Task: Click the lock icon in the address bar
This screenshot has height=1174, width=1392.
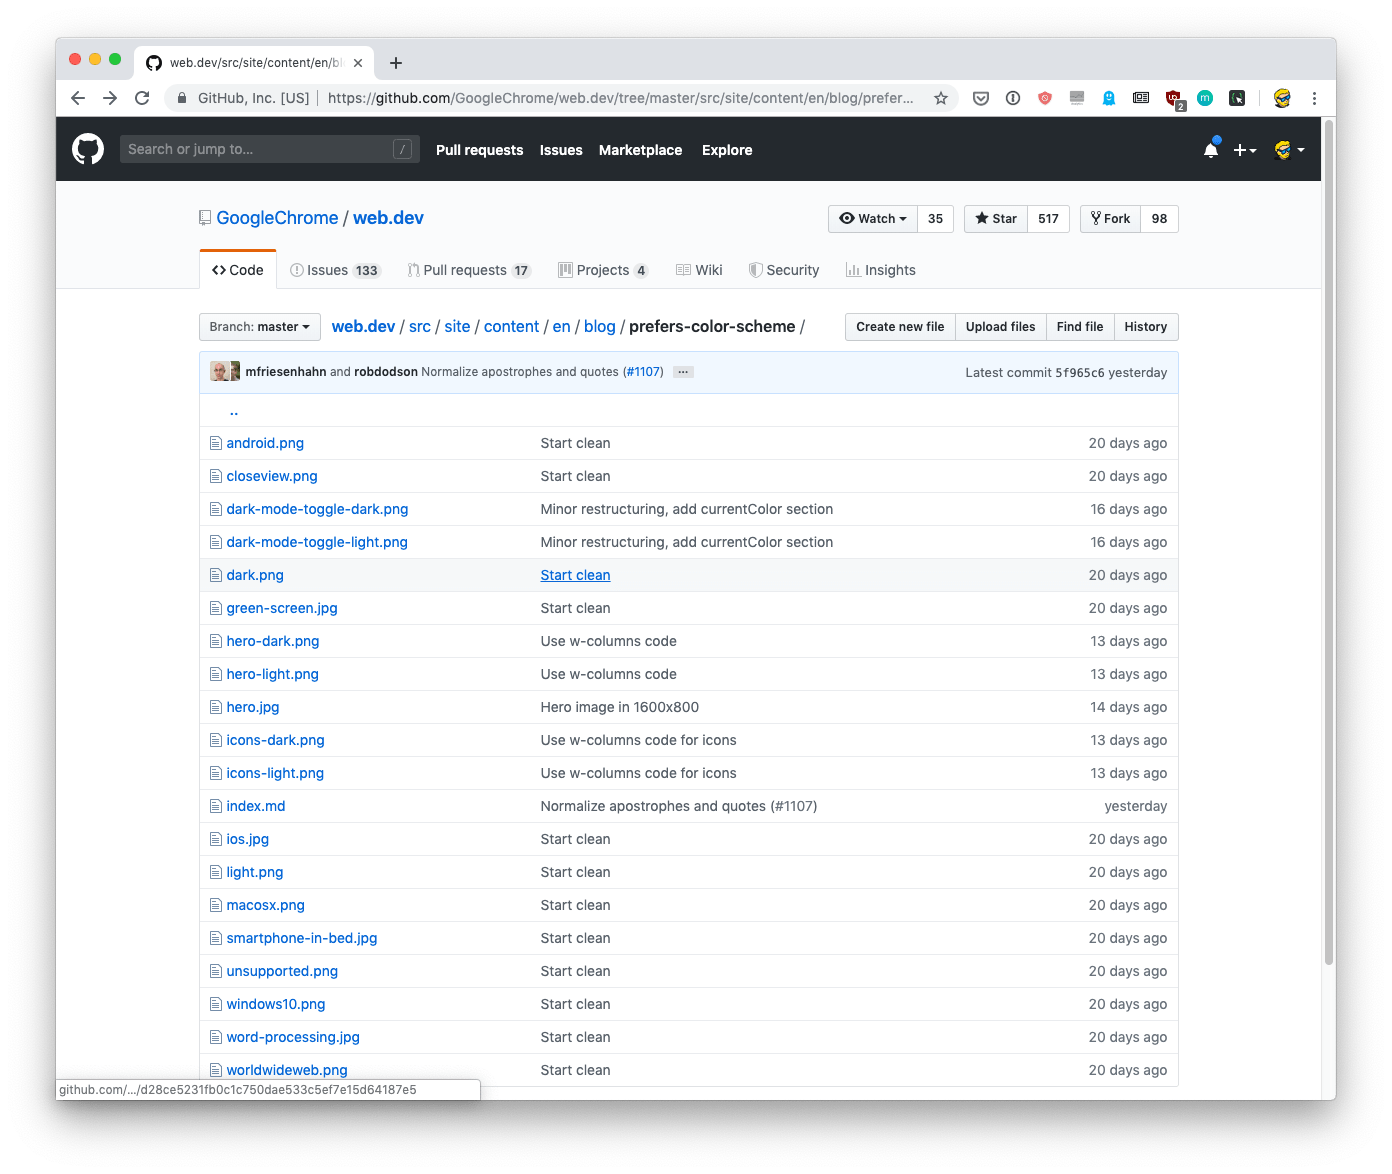Action: pos(182,98)
